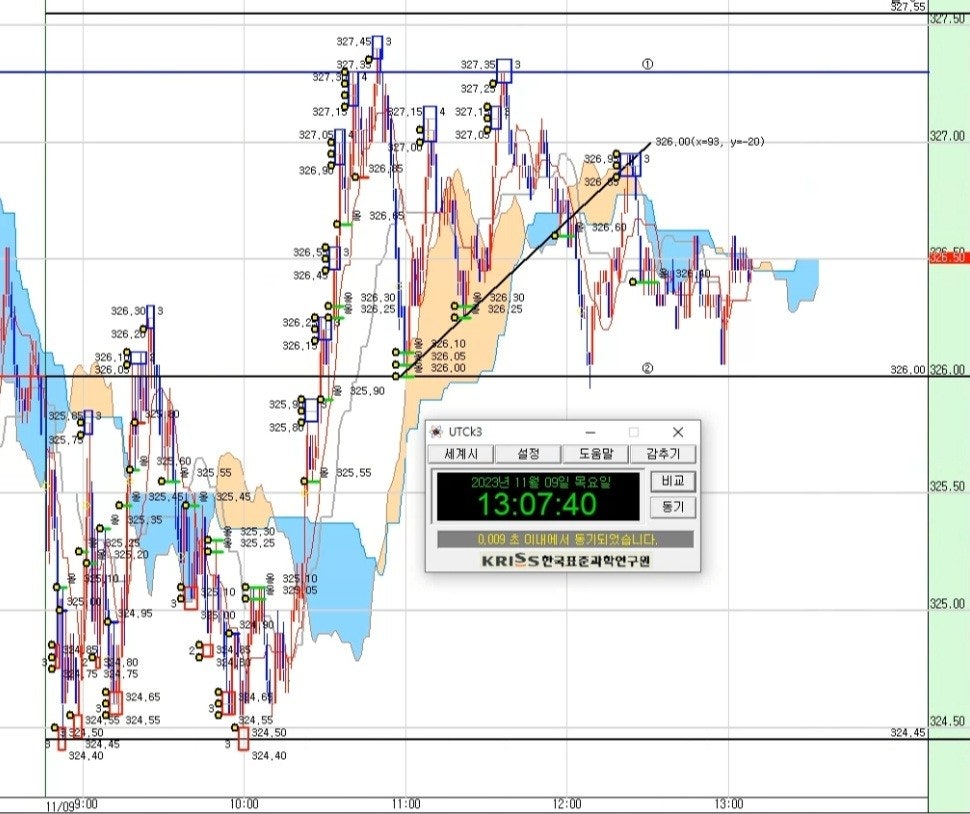Click the 감추기 hide button

pyautogui.click(x=663, y=454)
